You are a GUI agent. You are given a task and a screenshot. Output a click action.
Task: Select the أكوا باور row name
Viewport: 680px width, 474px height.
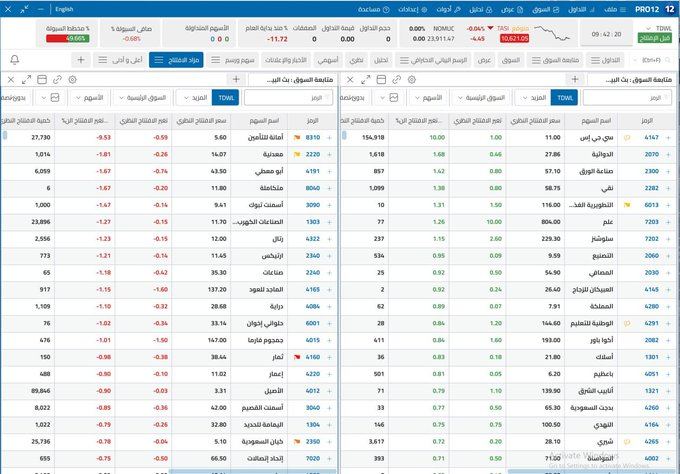602,340
